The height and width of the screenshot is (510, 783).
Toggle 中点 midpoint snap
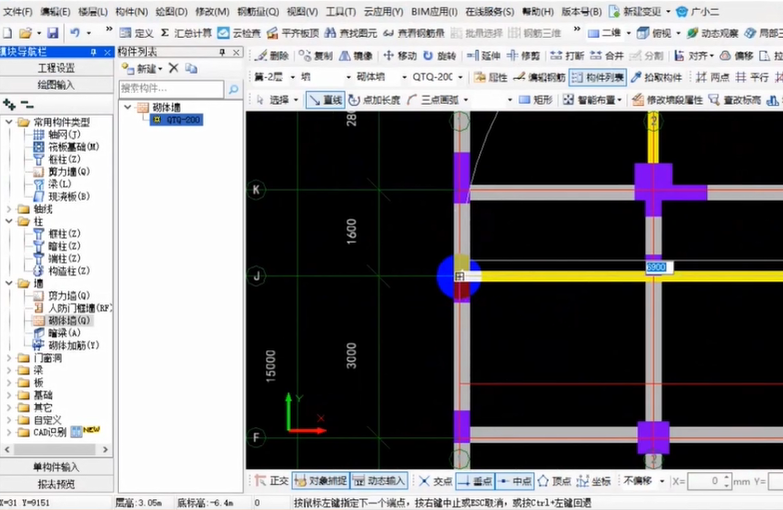[x=515, y=481]
